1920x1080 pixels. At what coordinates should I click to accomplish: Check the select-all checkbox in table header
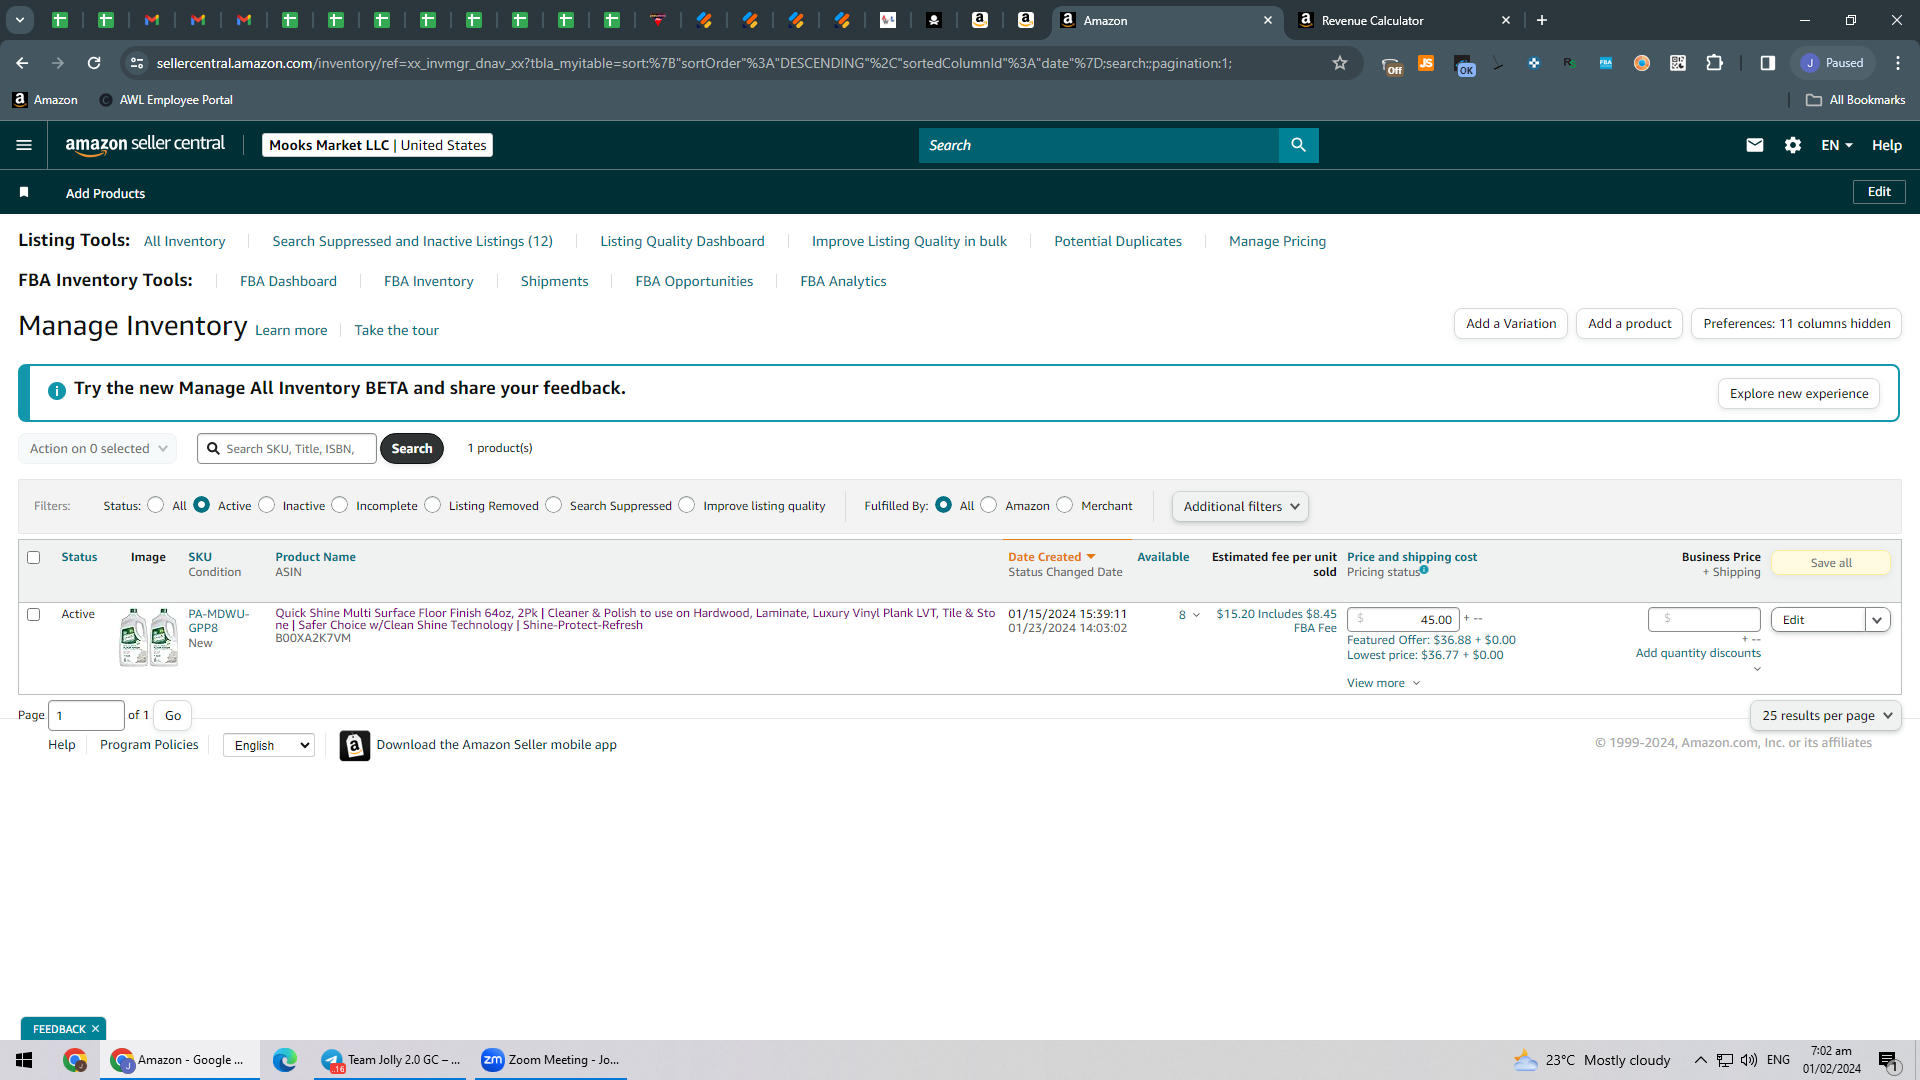click(34, 558)
